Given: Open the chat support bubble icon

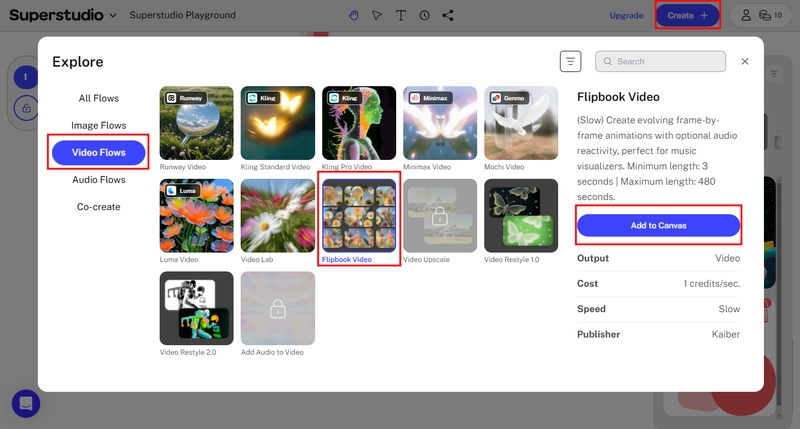Looking at the screenshot, I should [26, 403].
